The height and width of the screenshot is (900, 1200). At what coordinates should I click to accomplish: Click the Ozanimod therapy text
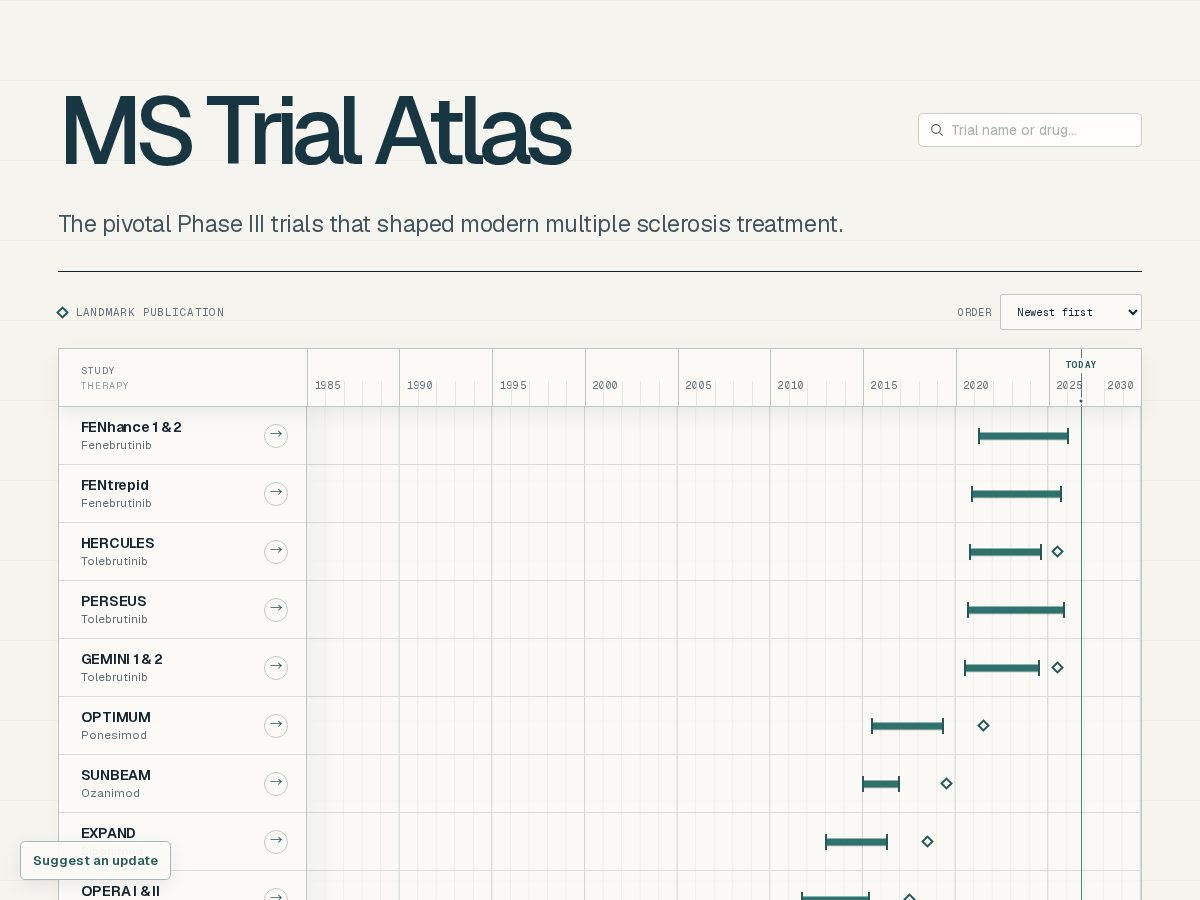pos(110,793)
